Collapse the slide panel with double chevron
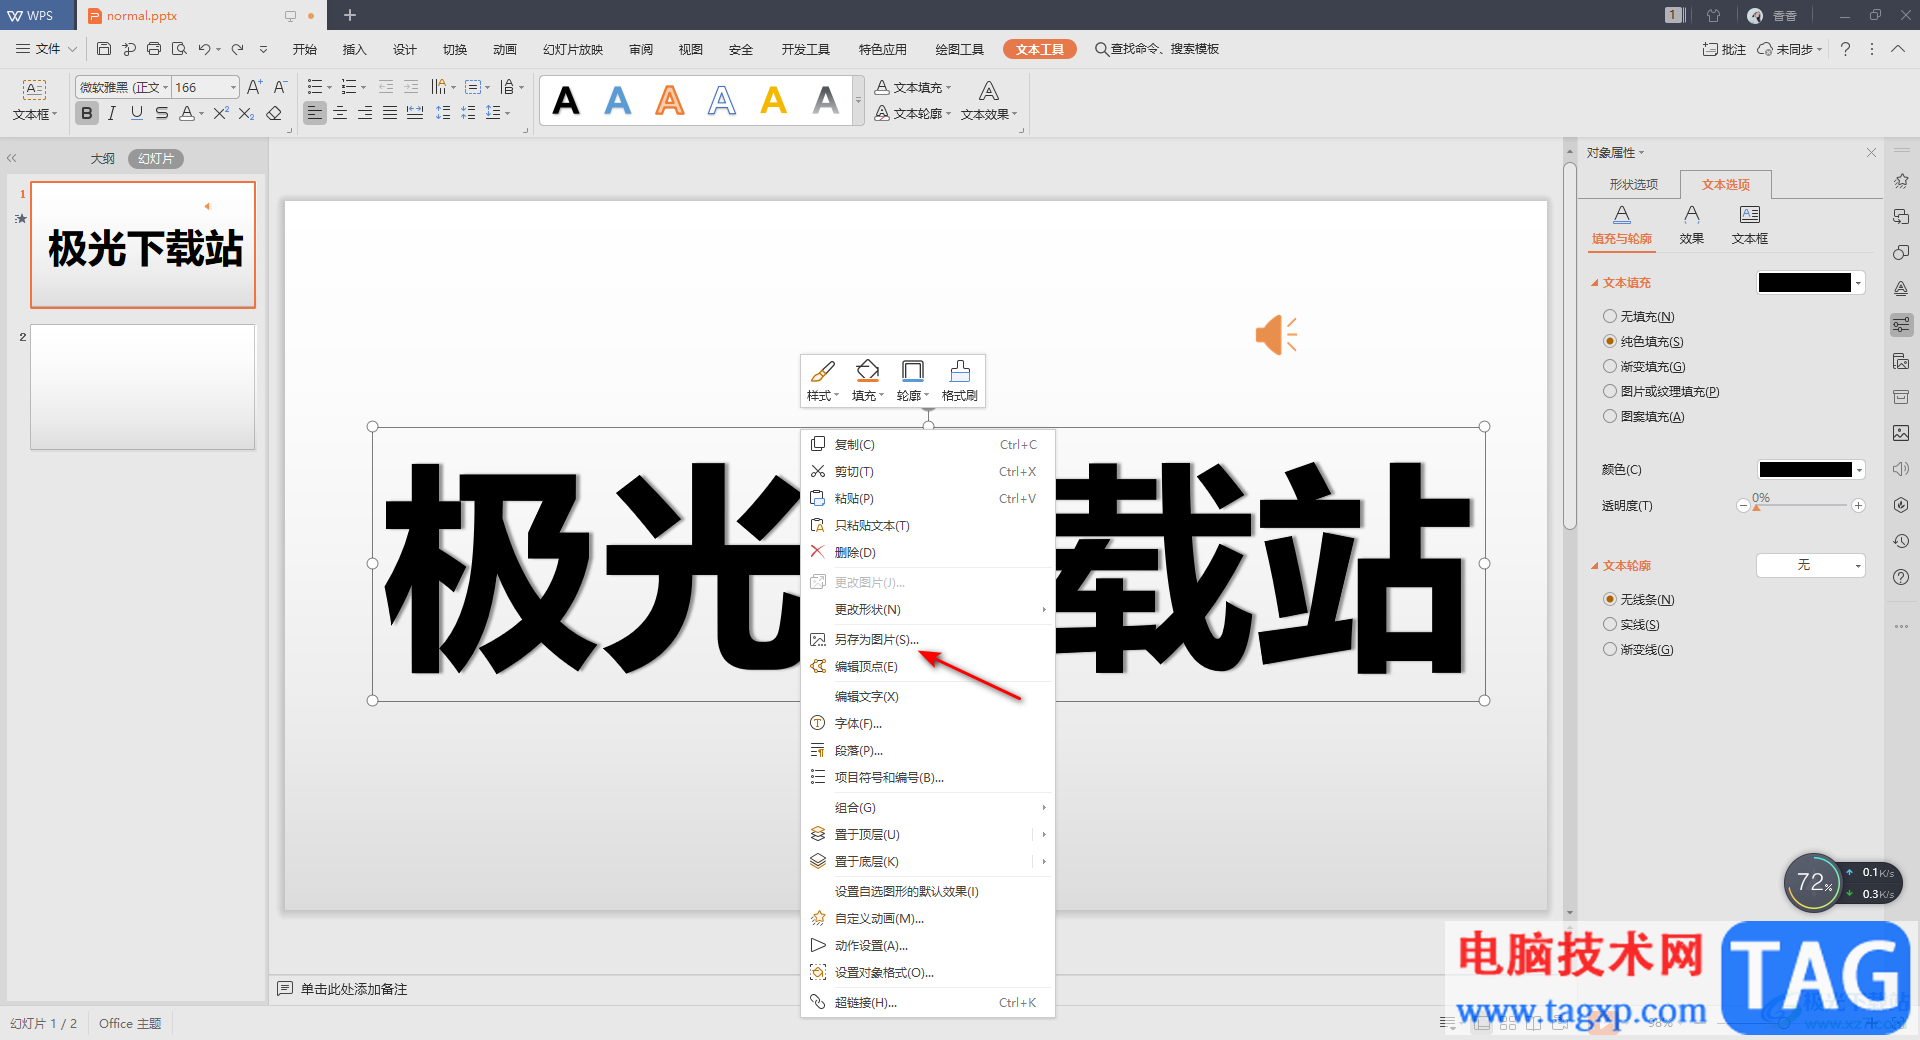The image size is (1920, 1040). (x=12, y=158)
